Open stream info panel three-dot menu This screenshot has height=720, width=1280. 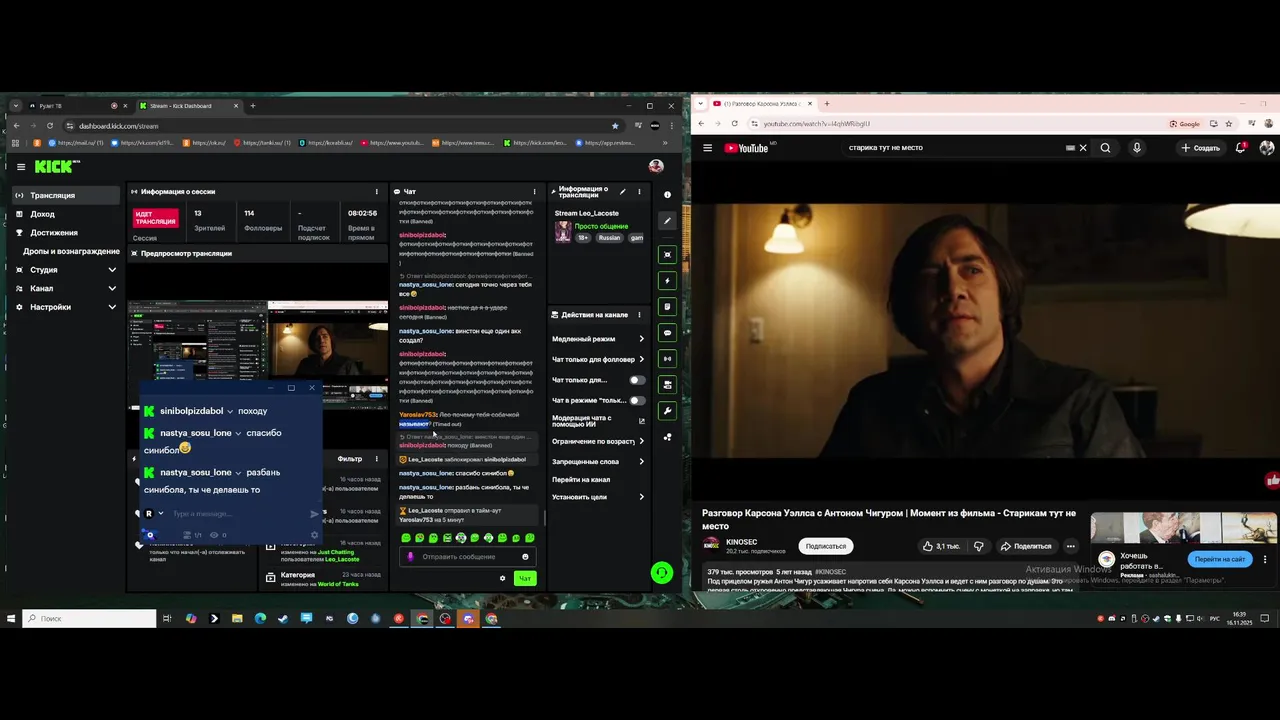coord(638,191)
